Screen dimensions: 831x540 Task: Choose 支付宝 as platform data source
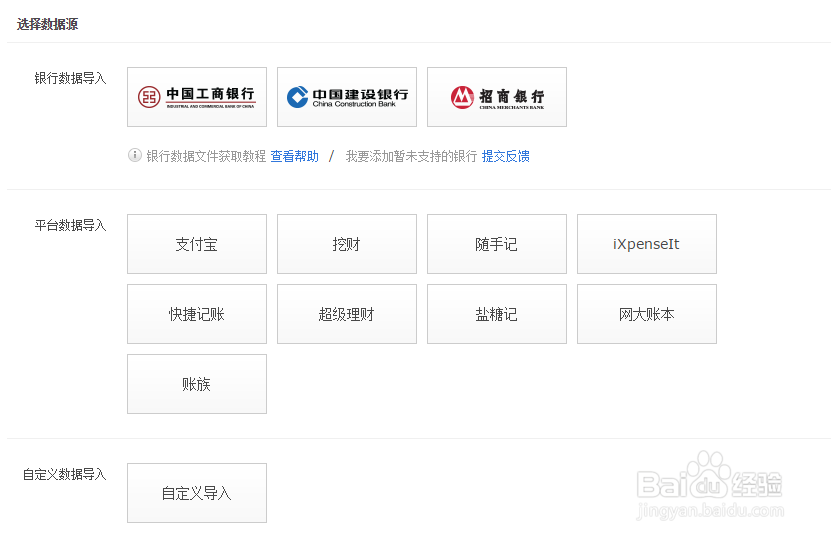[197, 244]
